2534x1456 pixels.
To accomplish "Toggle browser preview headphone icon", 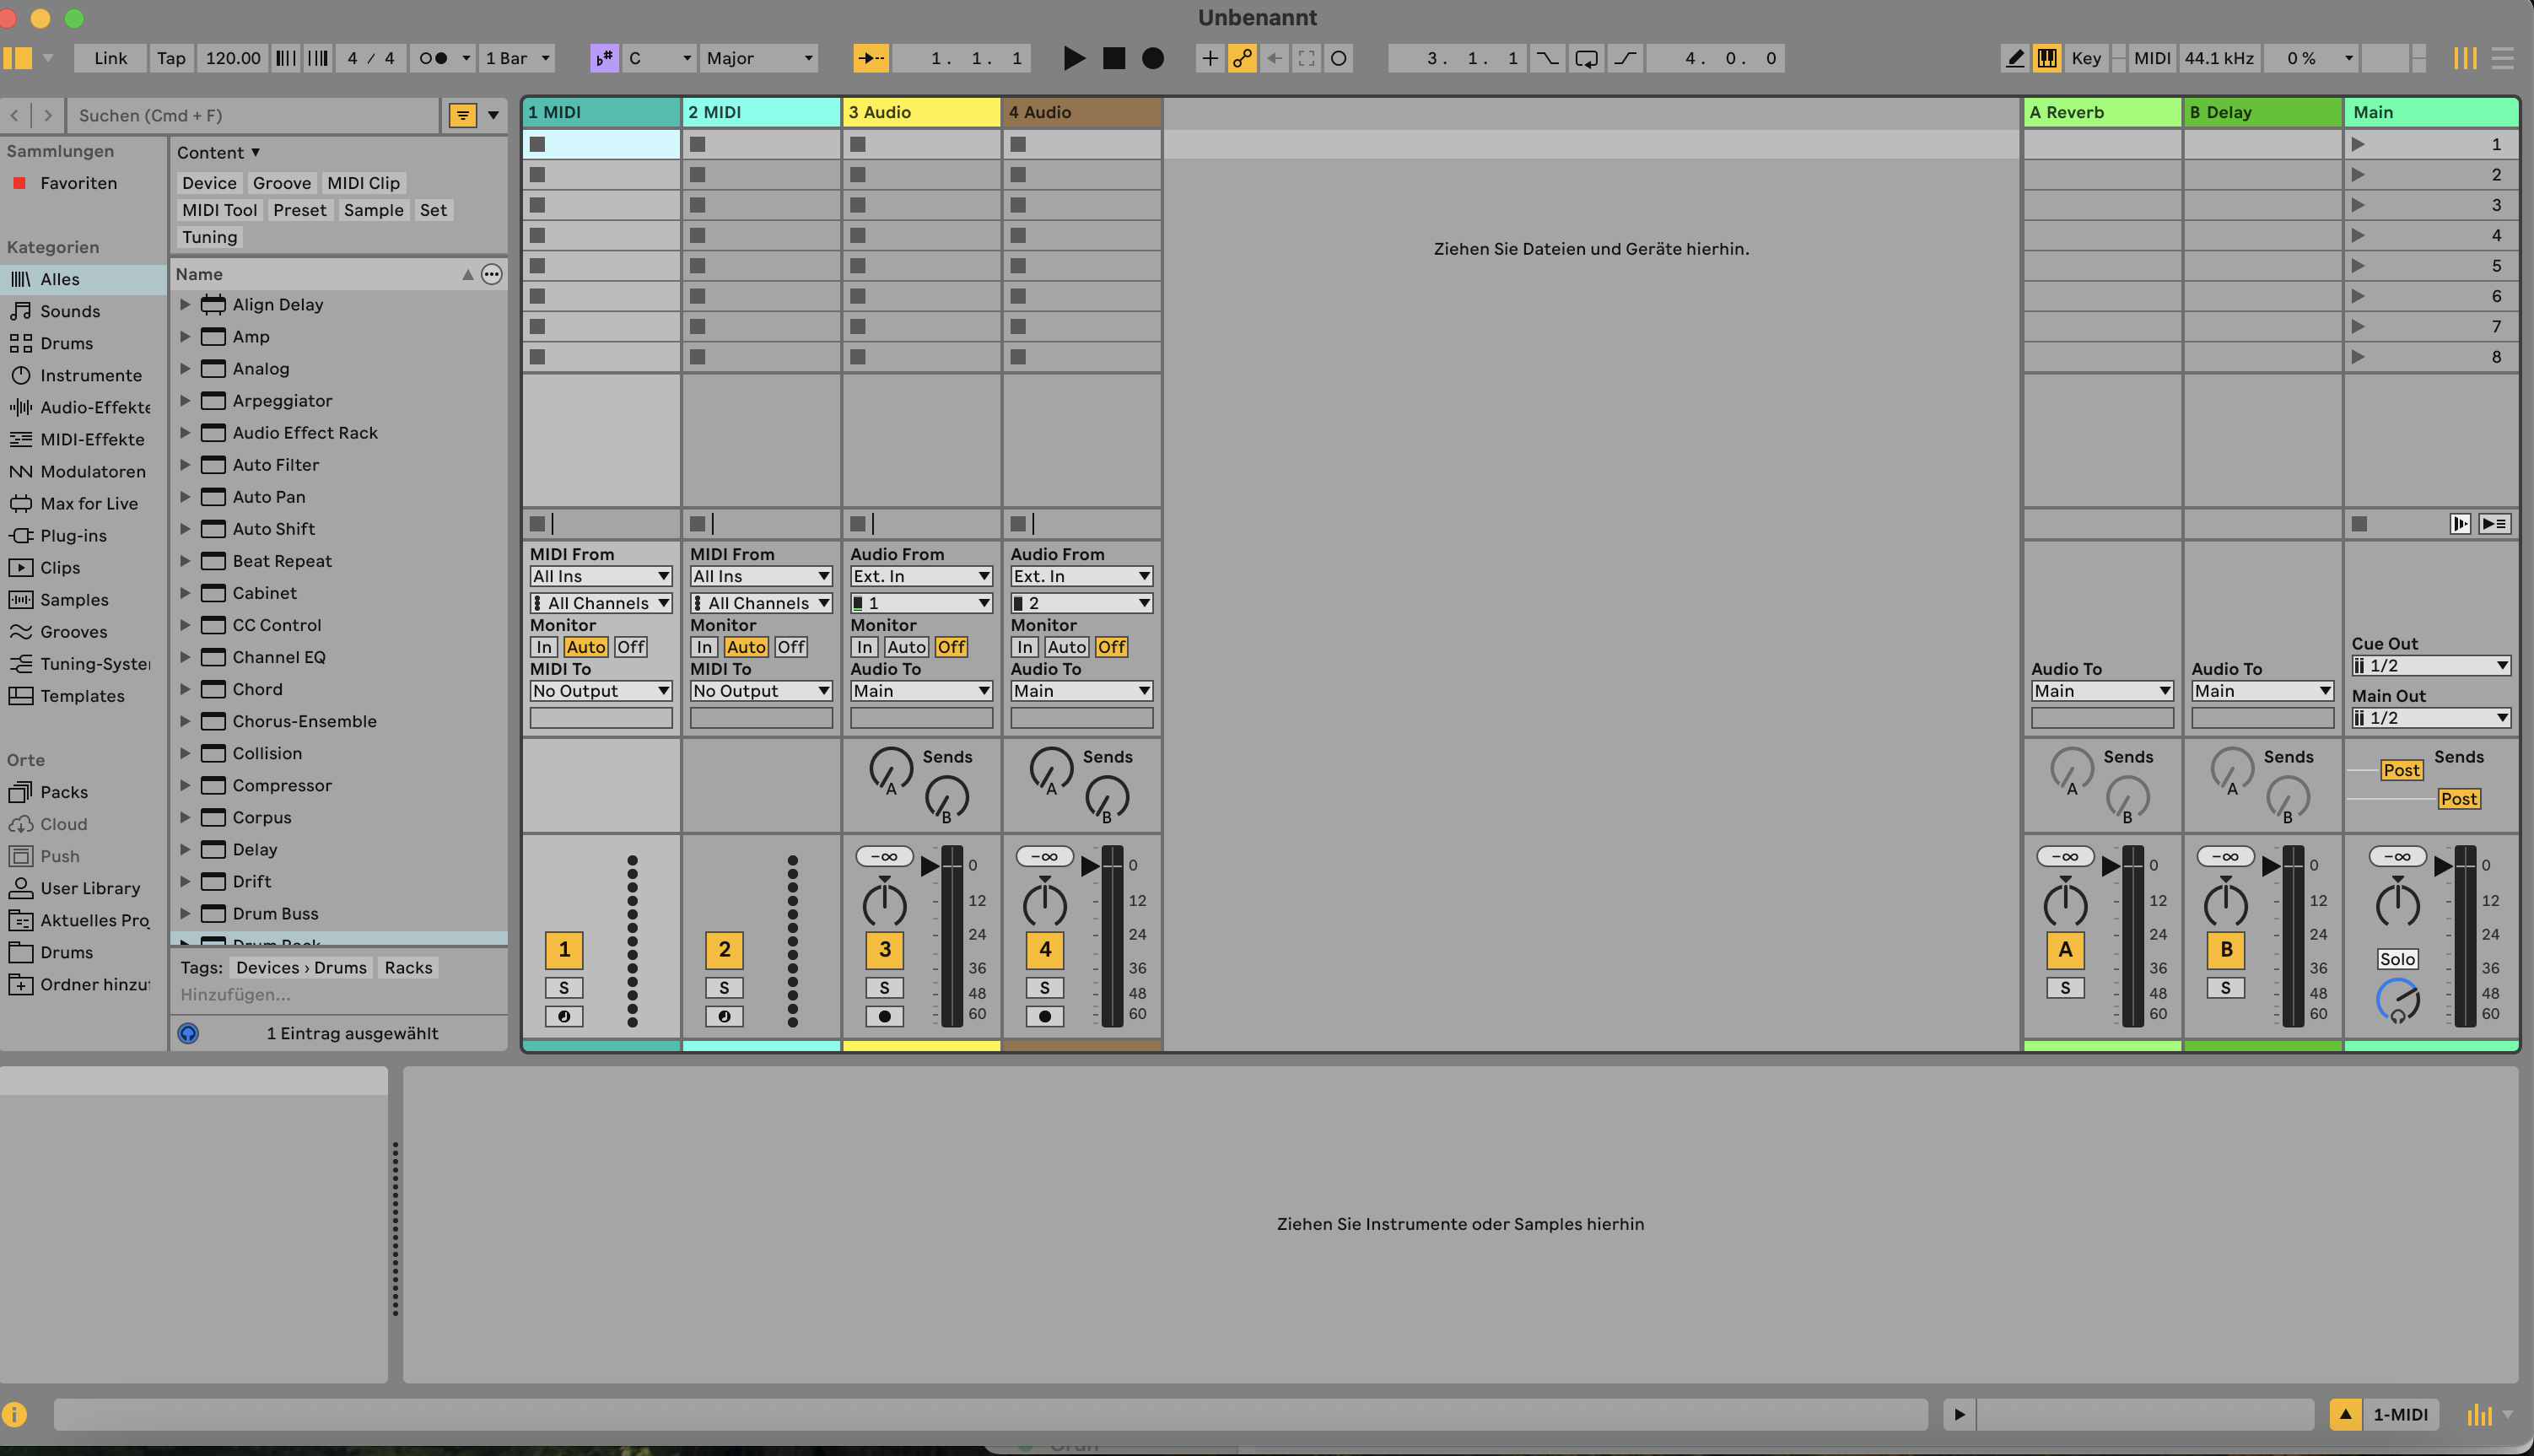I will pyautogui.click(x=188, y=1033).
